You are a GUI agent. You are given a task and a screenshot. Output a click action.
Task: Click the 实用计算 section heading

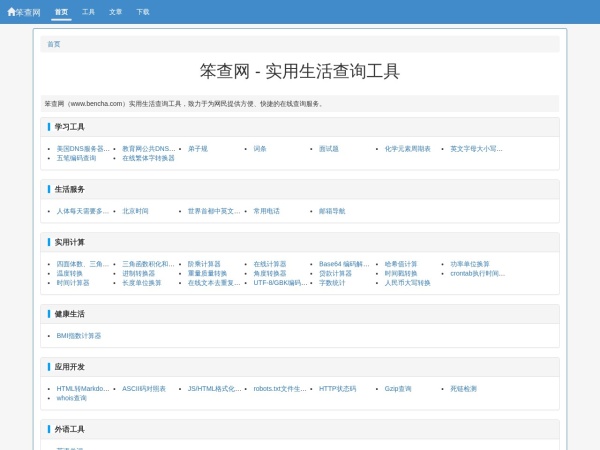point(69,242)
